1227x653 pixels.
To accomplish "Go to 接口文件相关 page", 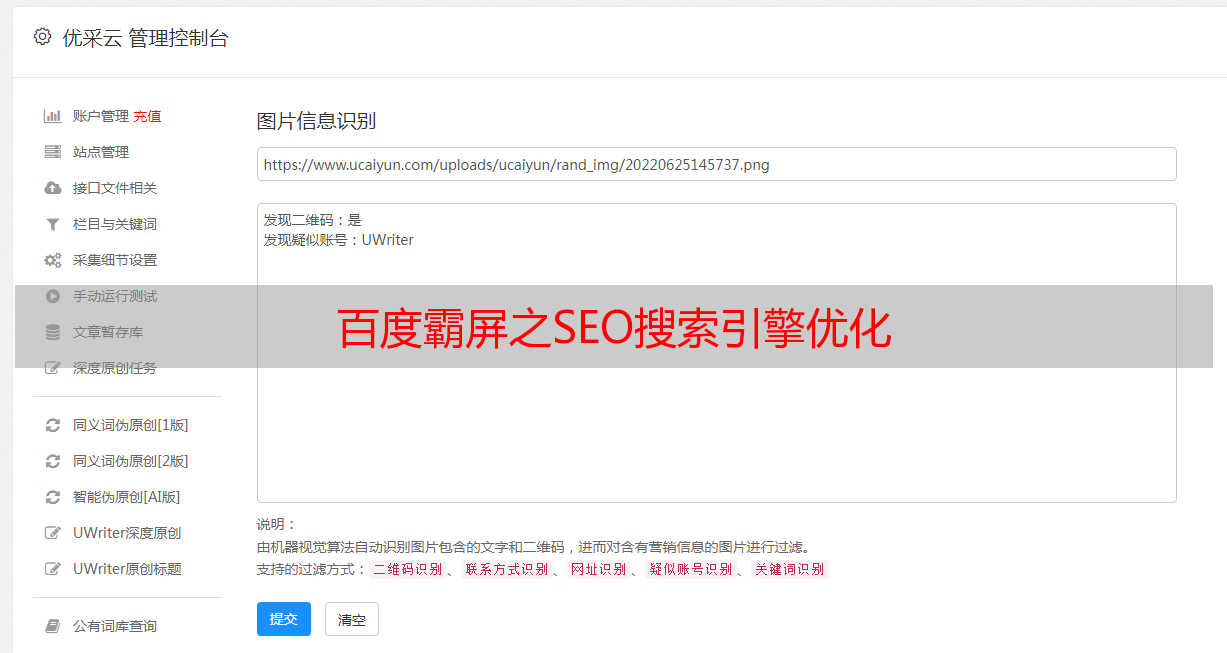I will (x=115, y=188).
